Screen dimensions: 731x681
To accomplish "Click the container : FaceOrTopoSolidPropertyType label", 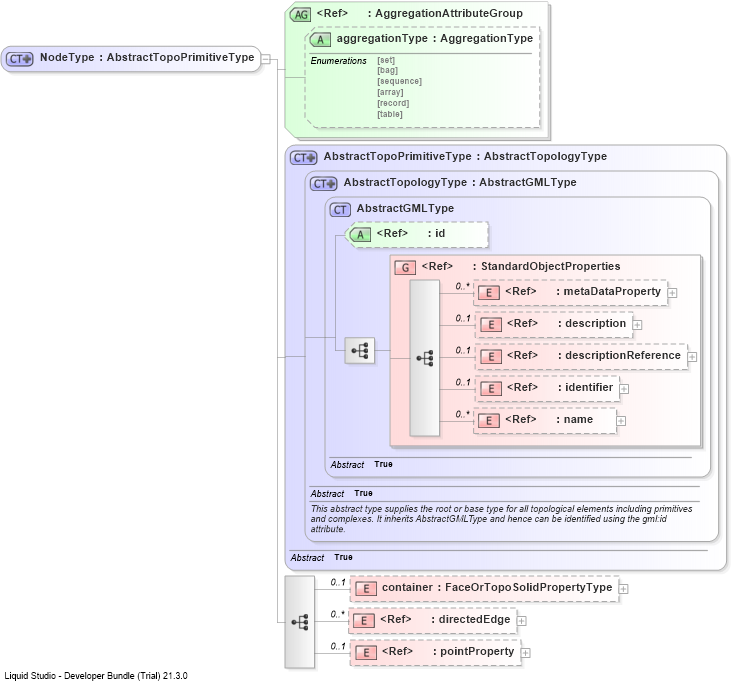I will click(497, 587).
